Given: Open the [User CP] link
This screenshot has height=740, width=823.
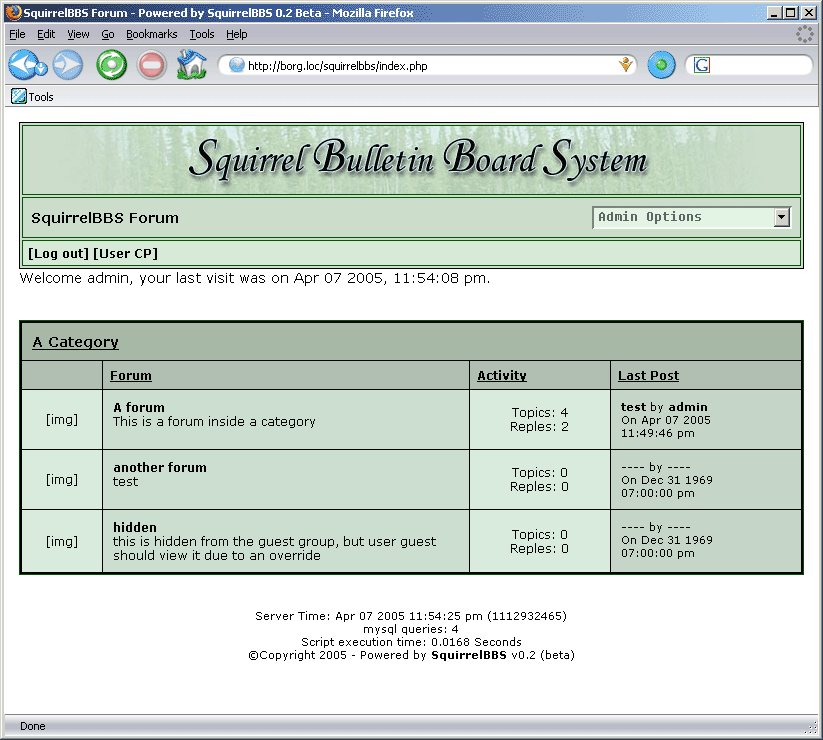Looking at the screenshot, I should pyautogui.click(x=125, y=253).
